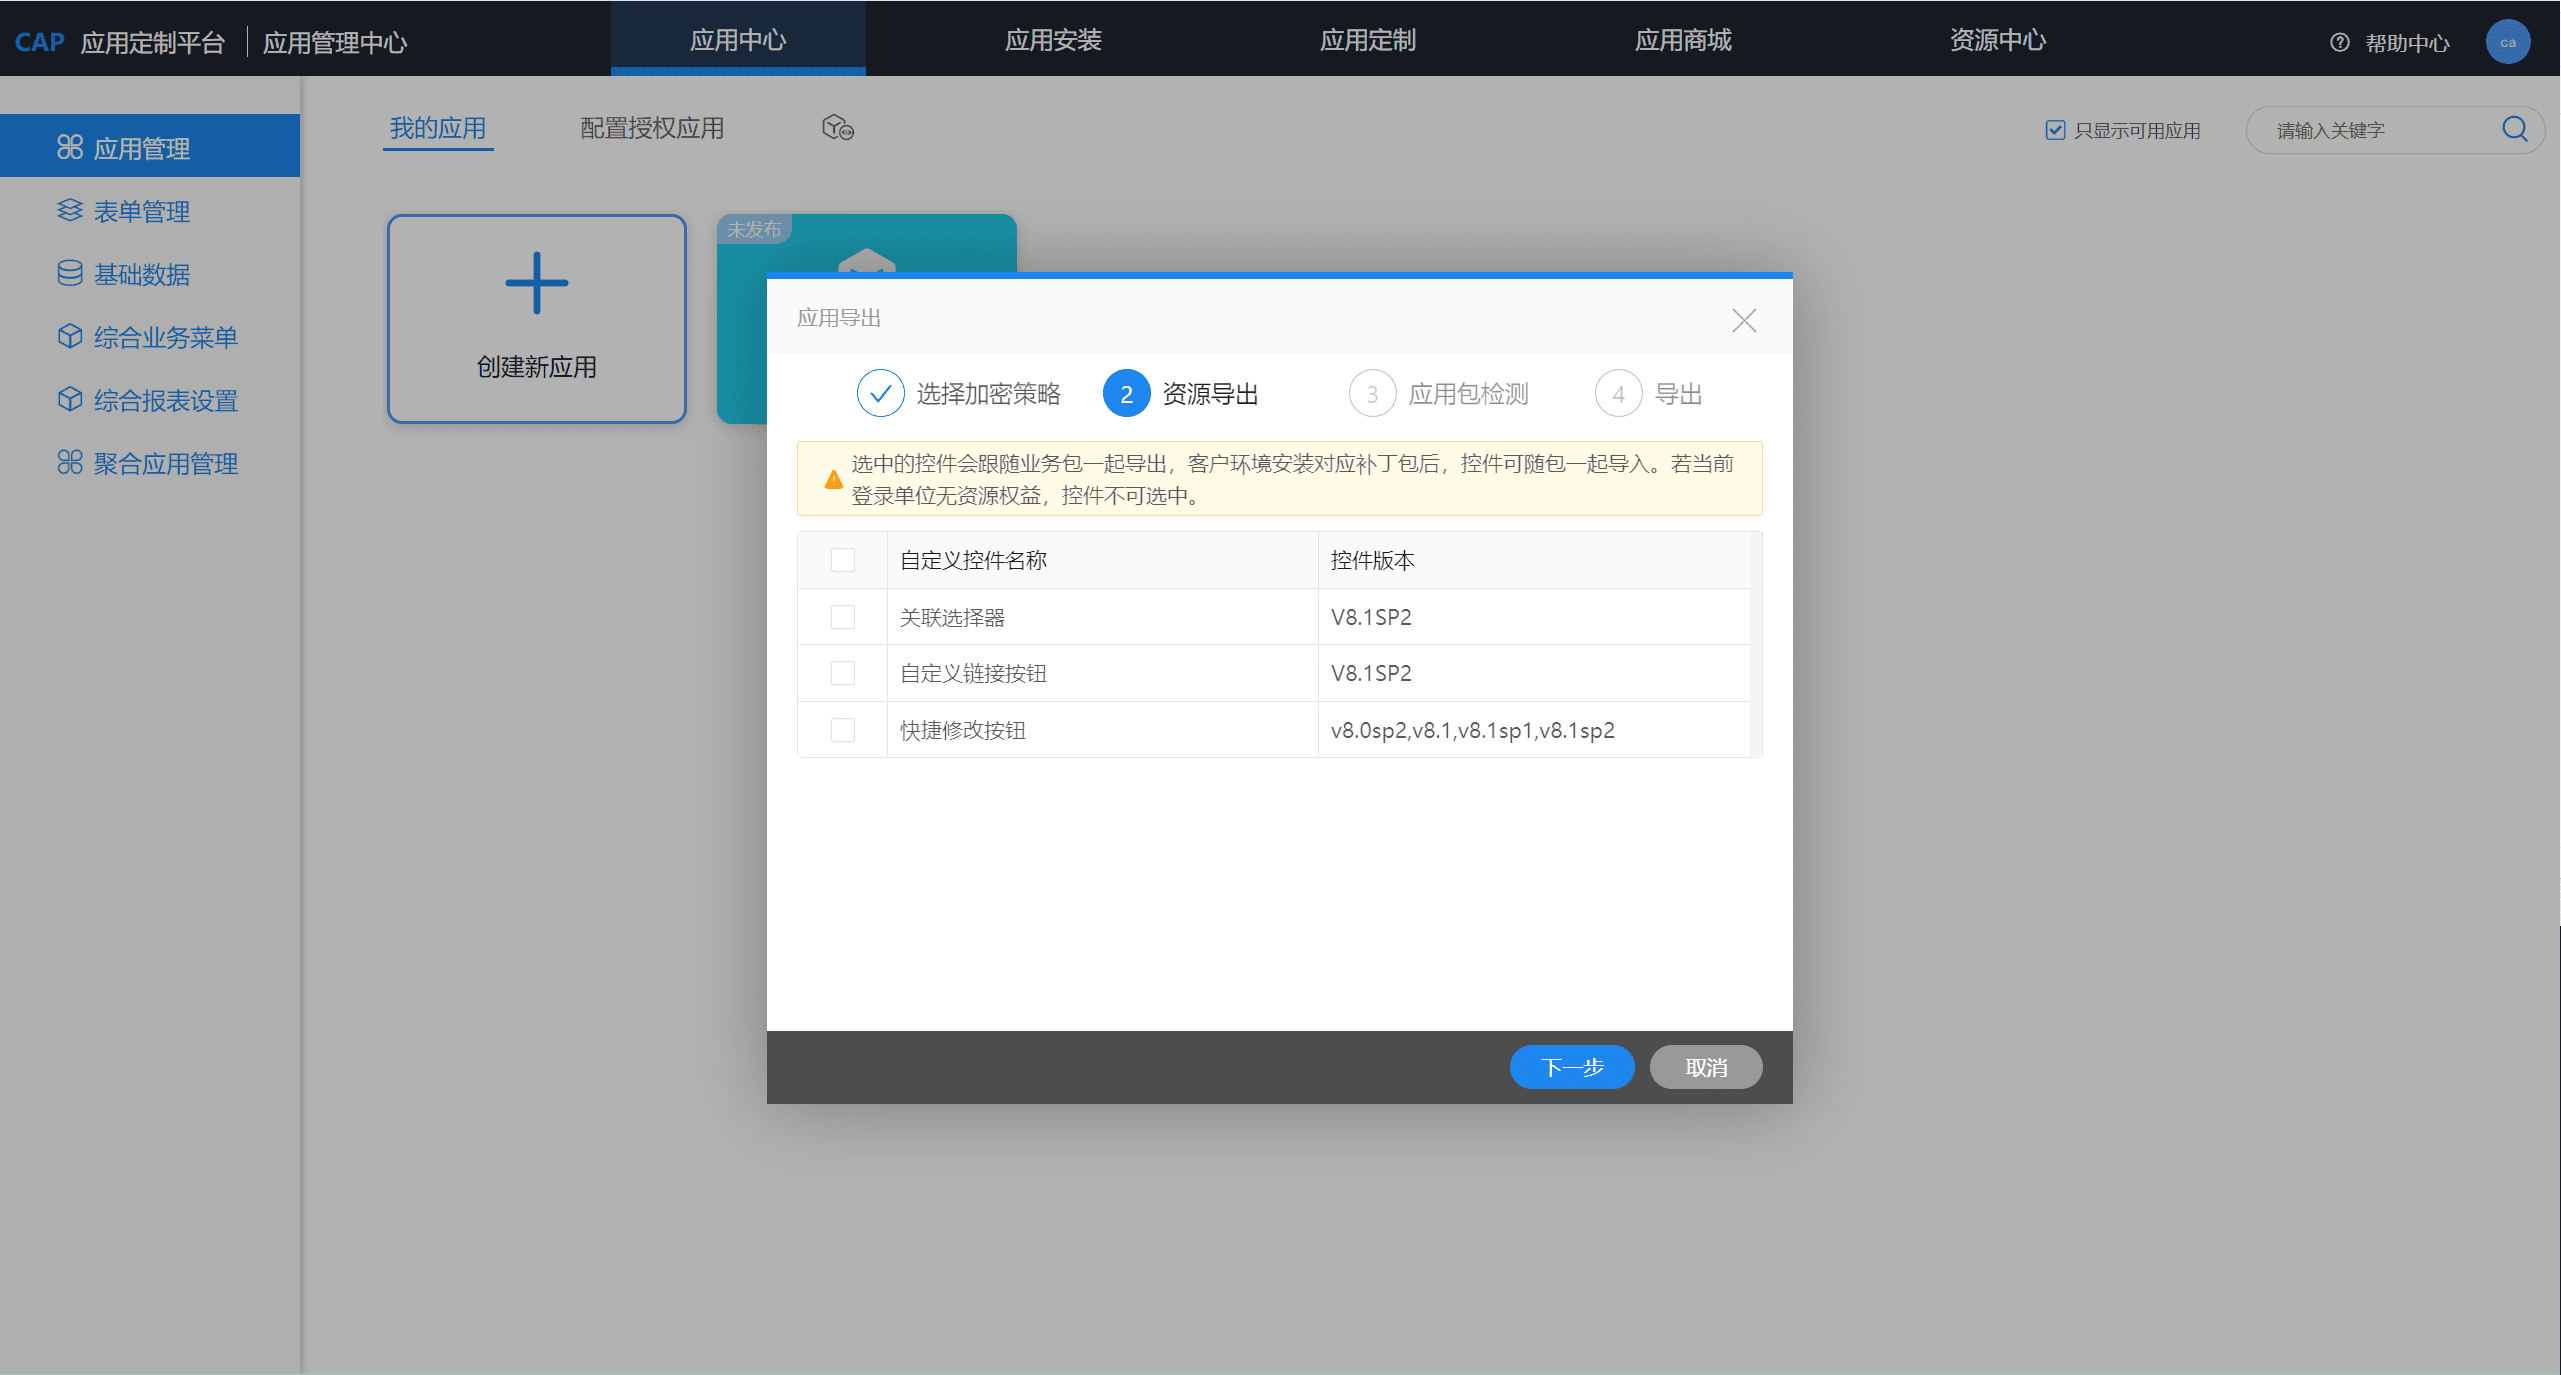Click the v8.0sp2,v8.1,v8.1sp1,v8.1sp2 version cell
This screenshot has width=2561, height=1375.
click(1534, 730)
